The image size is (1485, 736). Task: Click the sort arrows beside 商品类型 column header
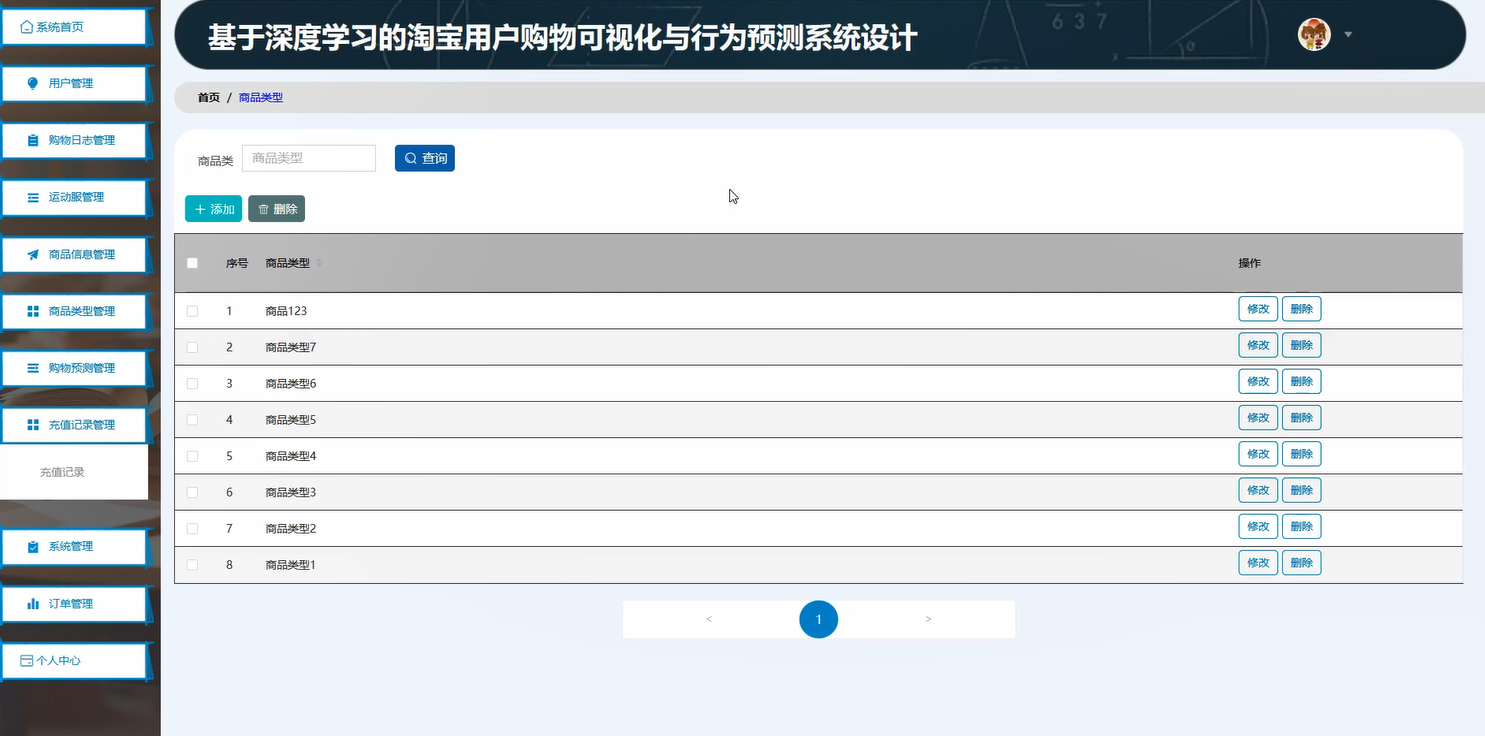(319, 263)
